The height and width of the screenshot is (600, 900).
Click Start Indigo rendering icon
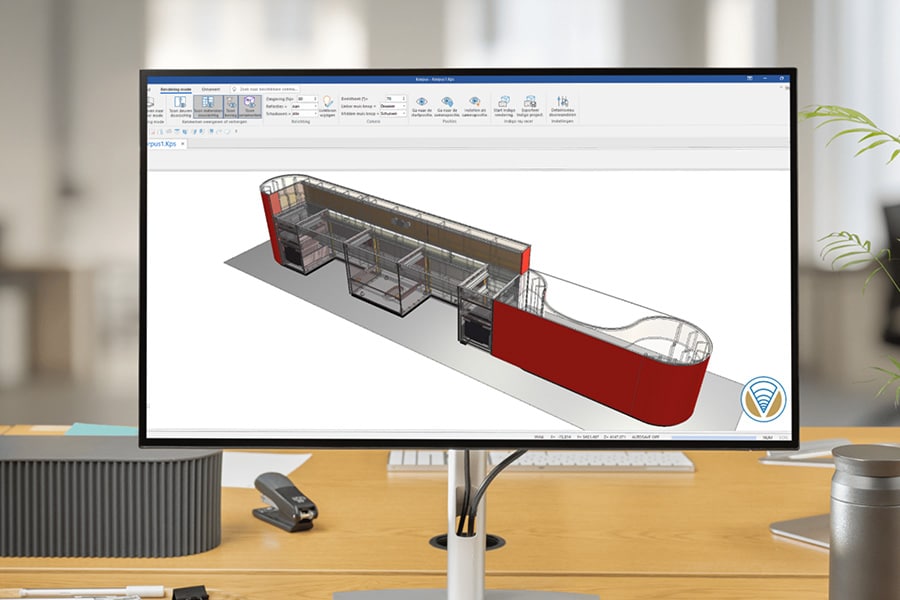click(504, 102)
